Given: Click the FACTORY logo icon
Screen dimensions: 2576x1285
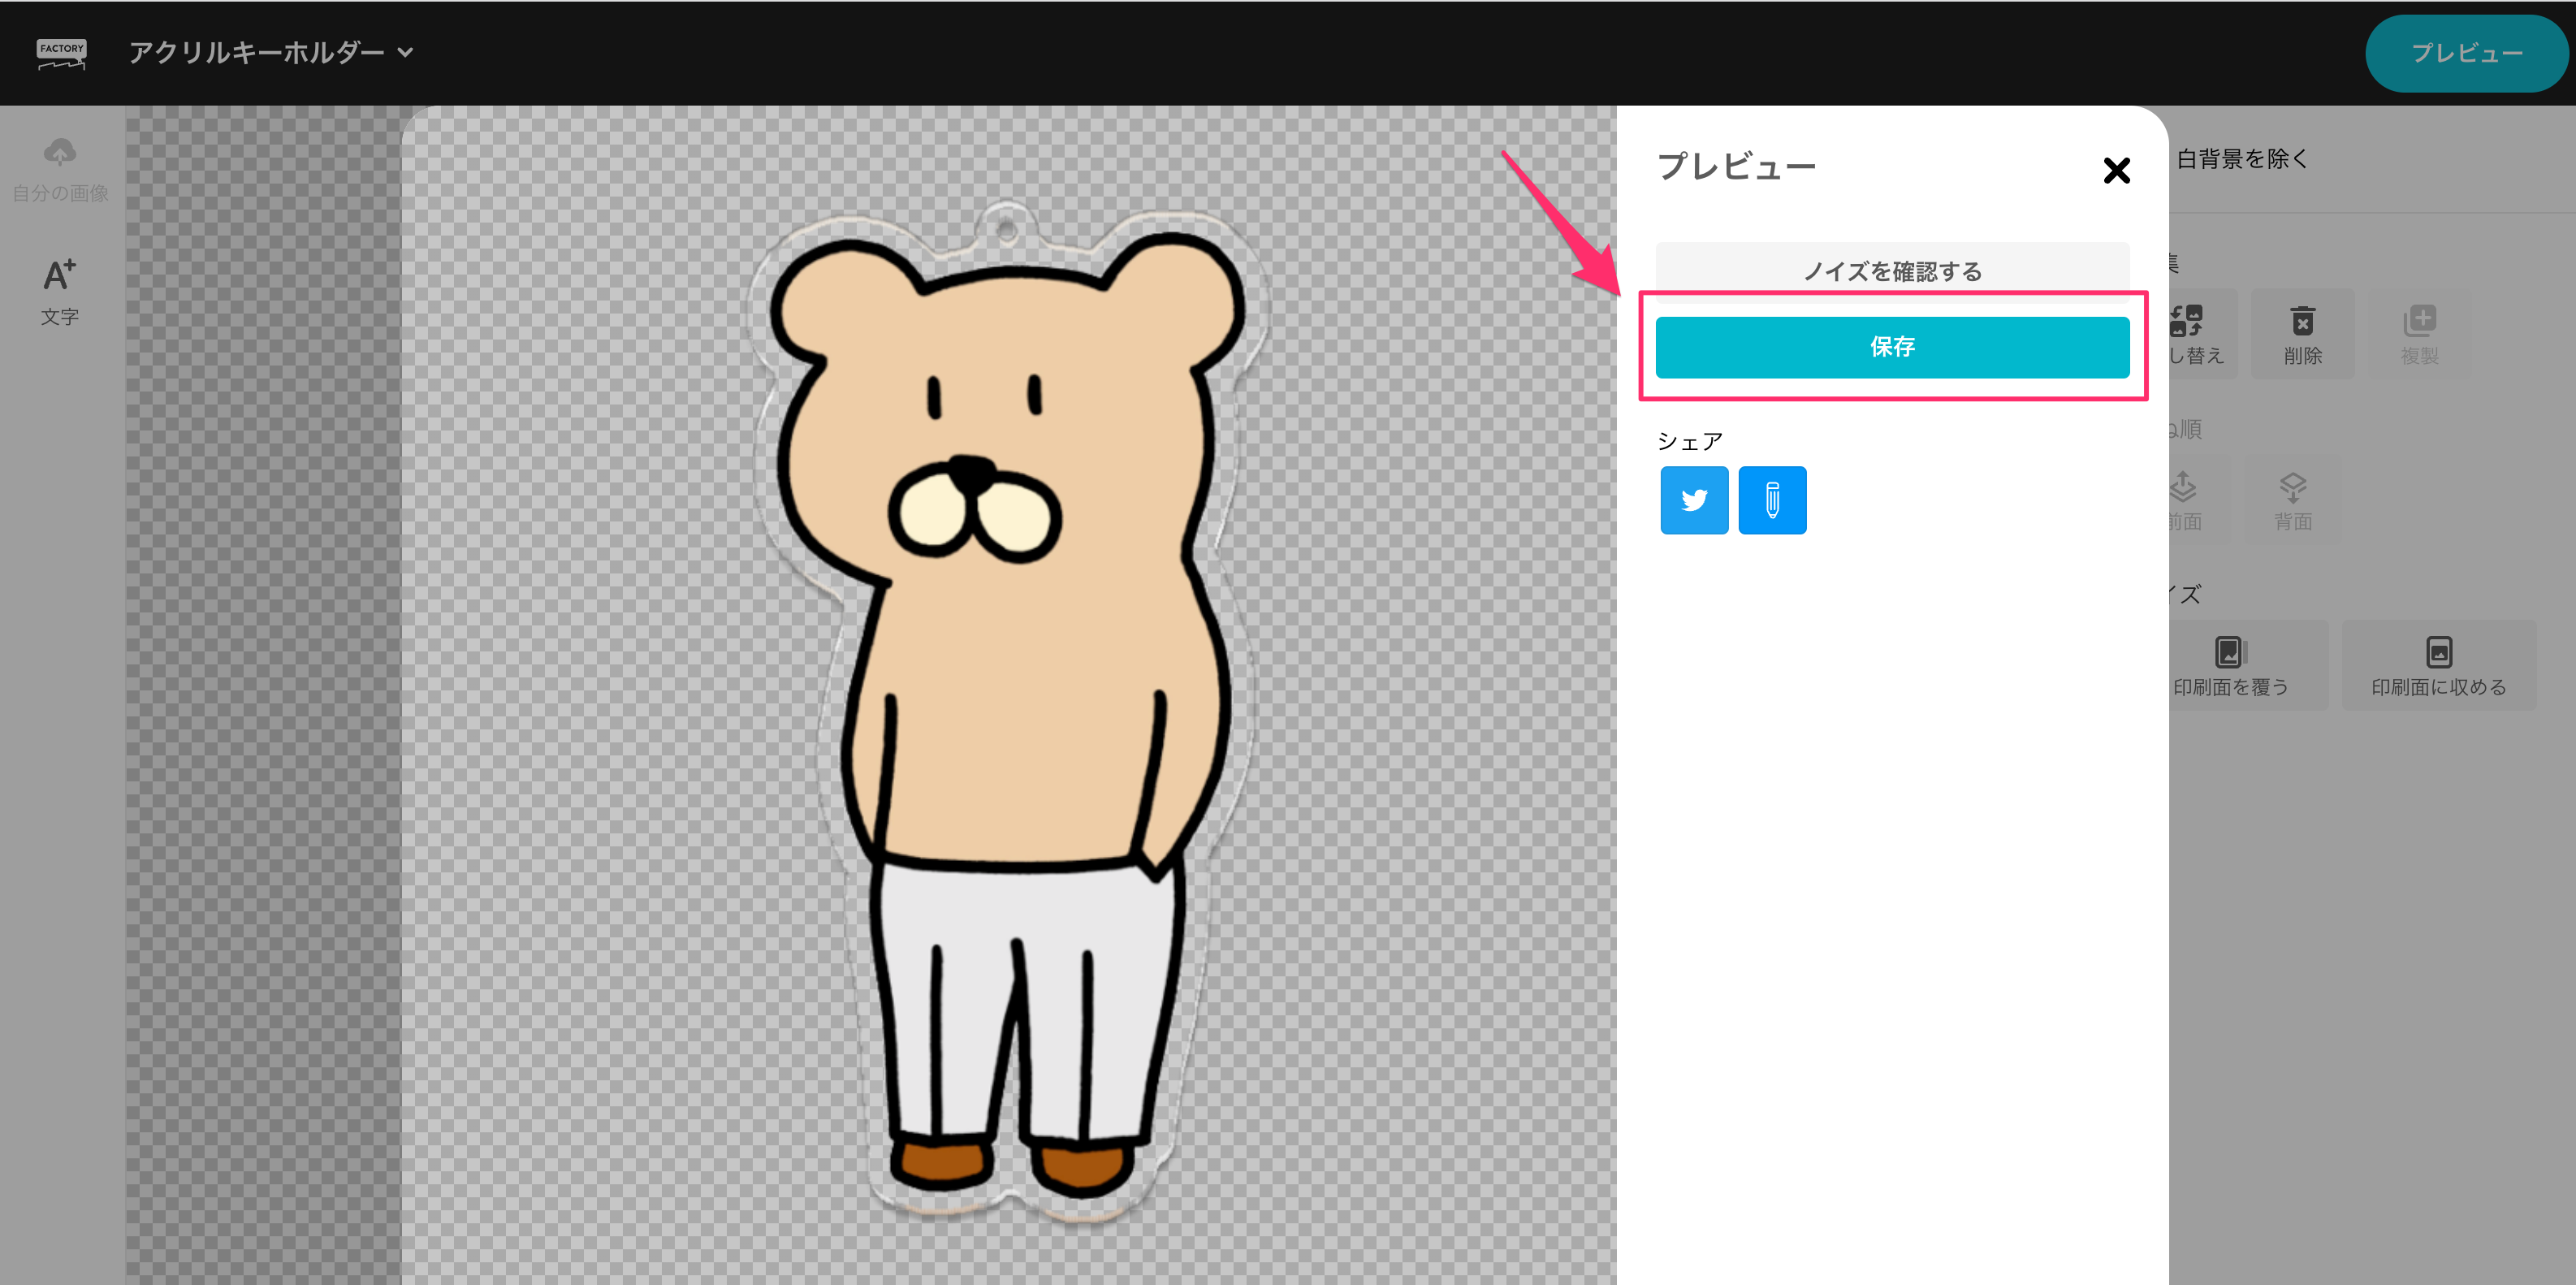Looking at the screenshot, I should tap(61, 53).
